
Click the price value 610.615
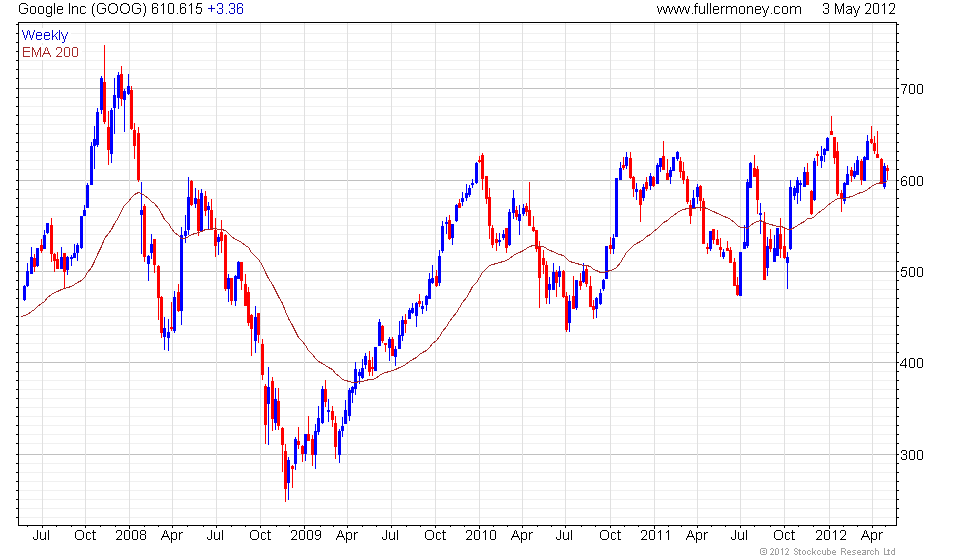177,9
